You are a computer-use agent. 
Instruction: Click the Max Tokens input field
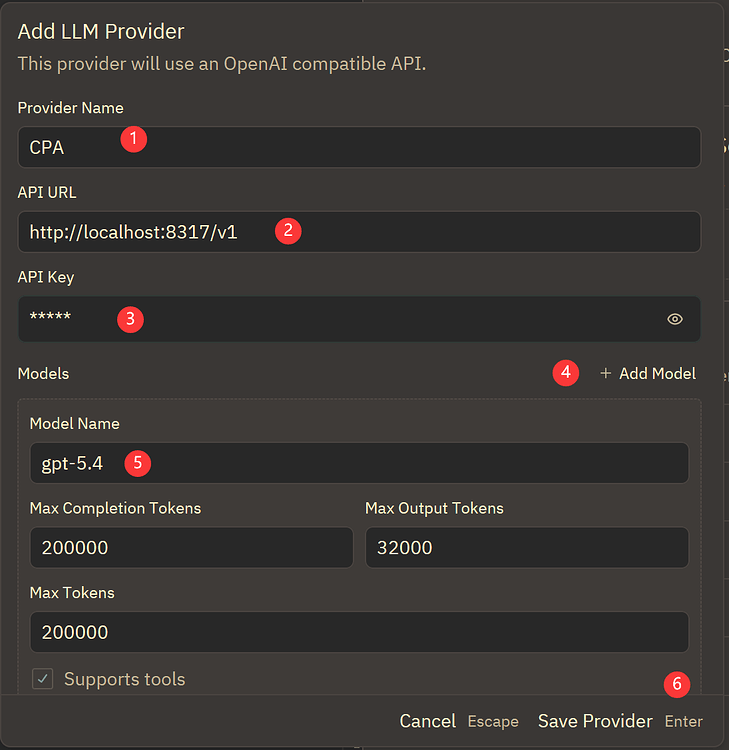[359, 632]
